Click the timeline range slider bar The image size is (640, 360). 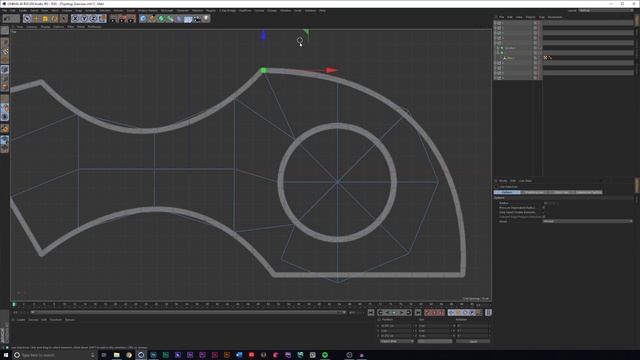[x=188, y=313]
